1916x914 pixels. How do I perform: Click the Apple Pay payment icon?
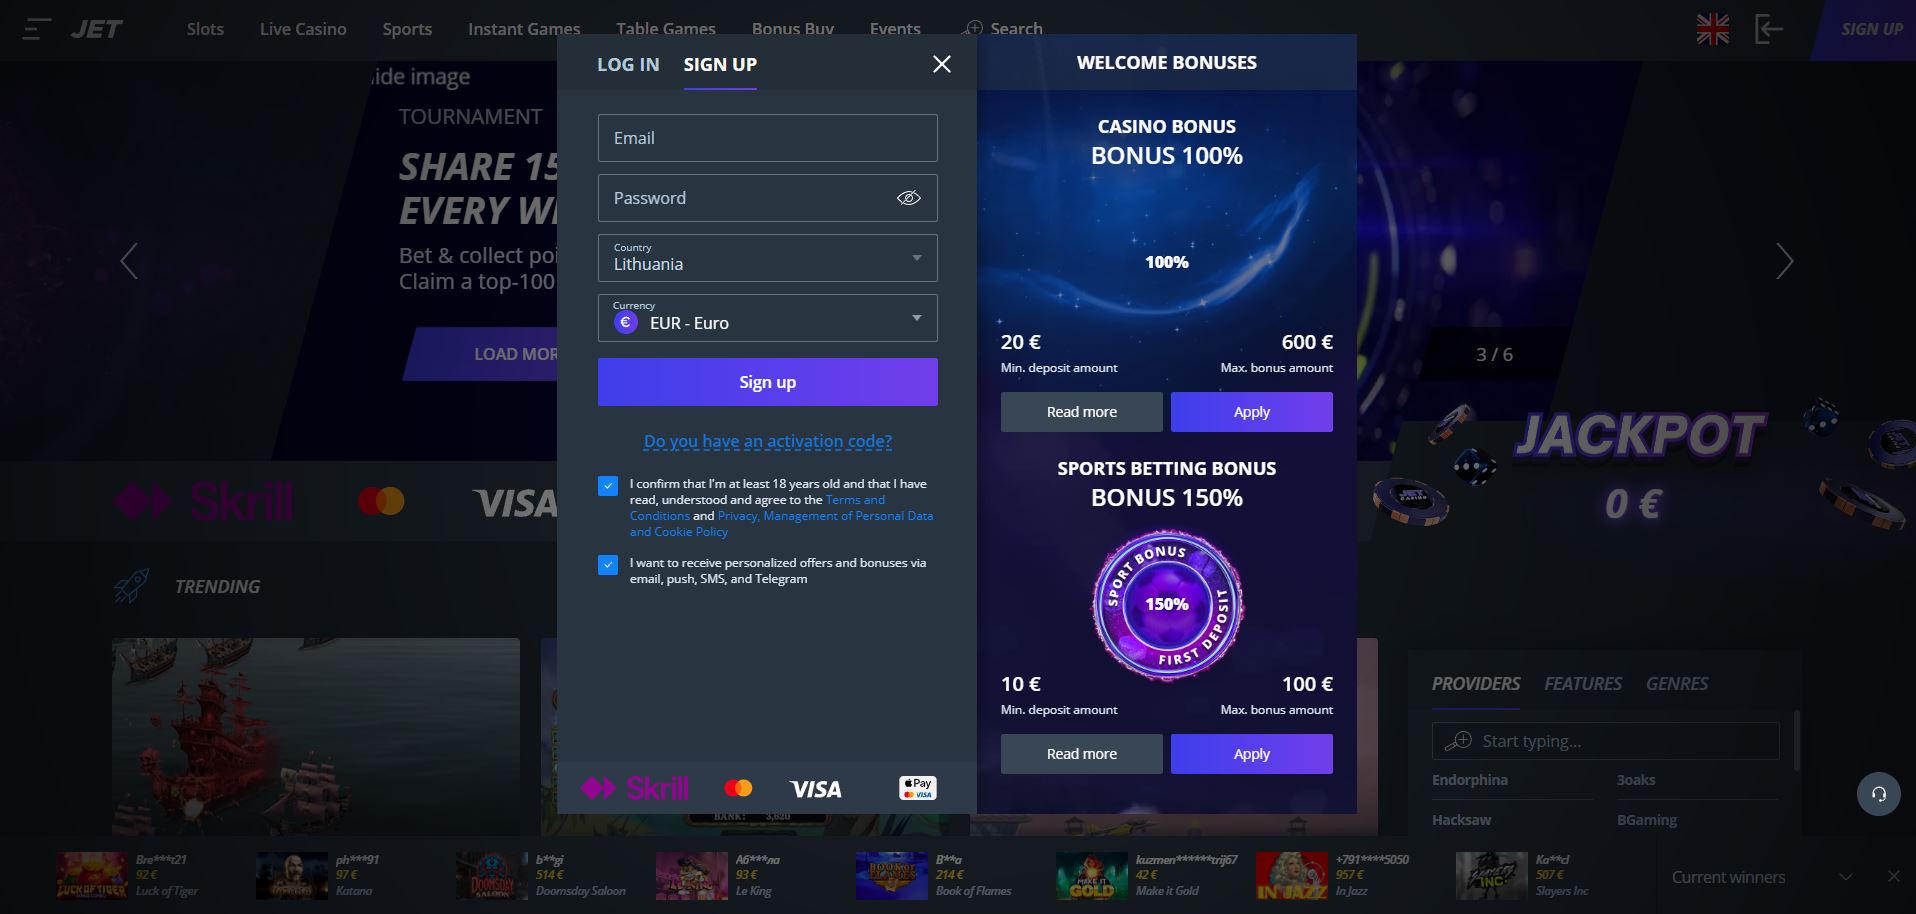point(918,788)
